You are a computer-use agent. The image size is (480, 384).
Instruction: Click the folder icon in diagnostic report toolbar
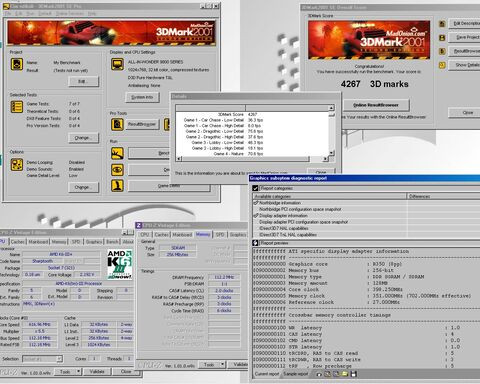click(345, 374)
